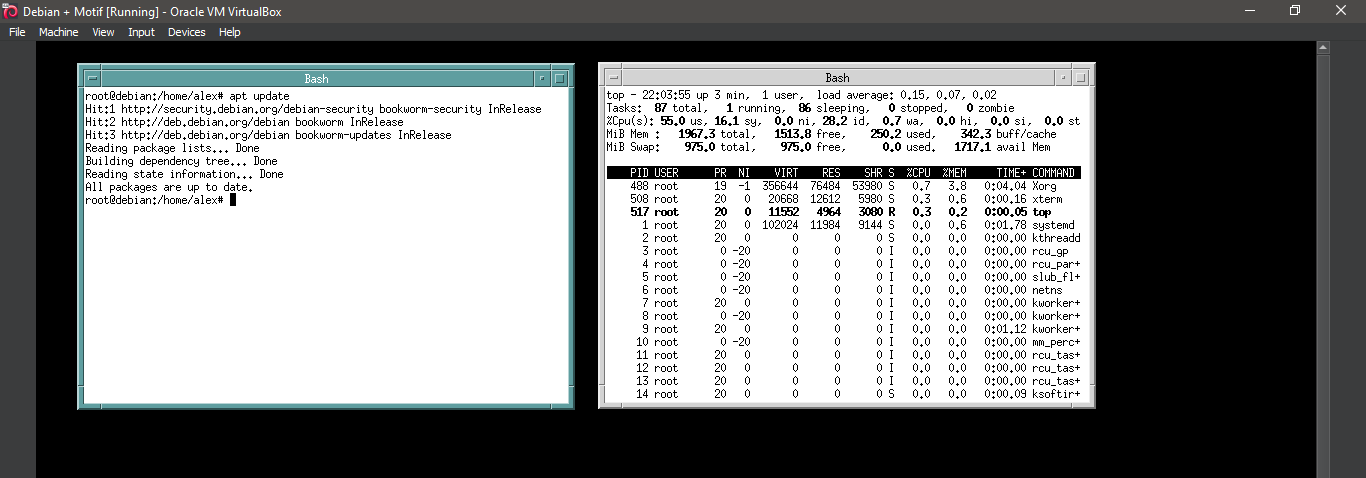Image resolution: width=1366 pixels, height=478 pixels.
Task: Open the File menu
Action: 17,32
